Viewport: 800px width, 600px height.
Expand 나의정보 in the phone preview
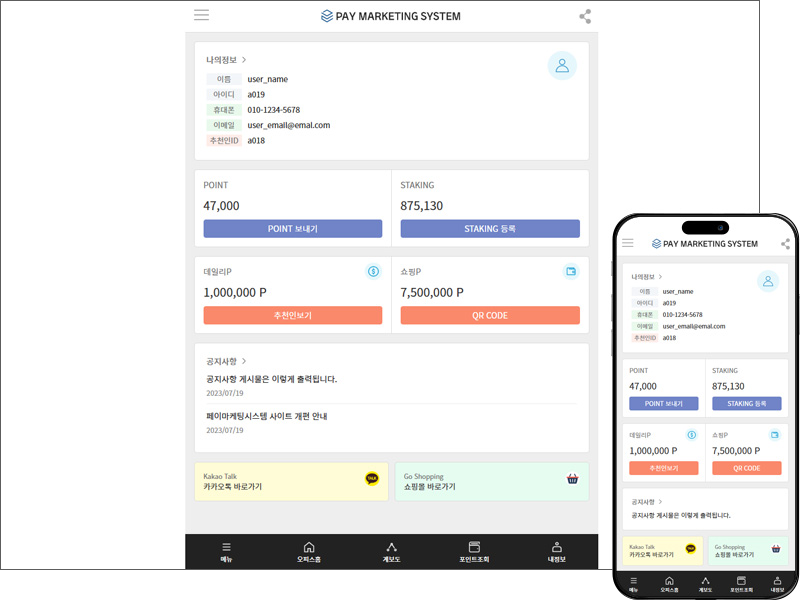tap(660, 276)
